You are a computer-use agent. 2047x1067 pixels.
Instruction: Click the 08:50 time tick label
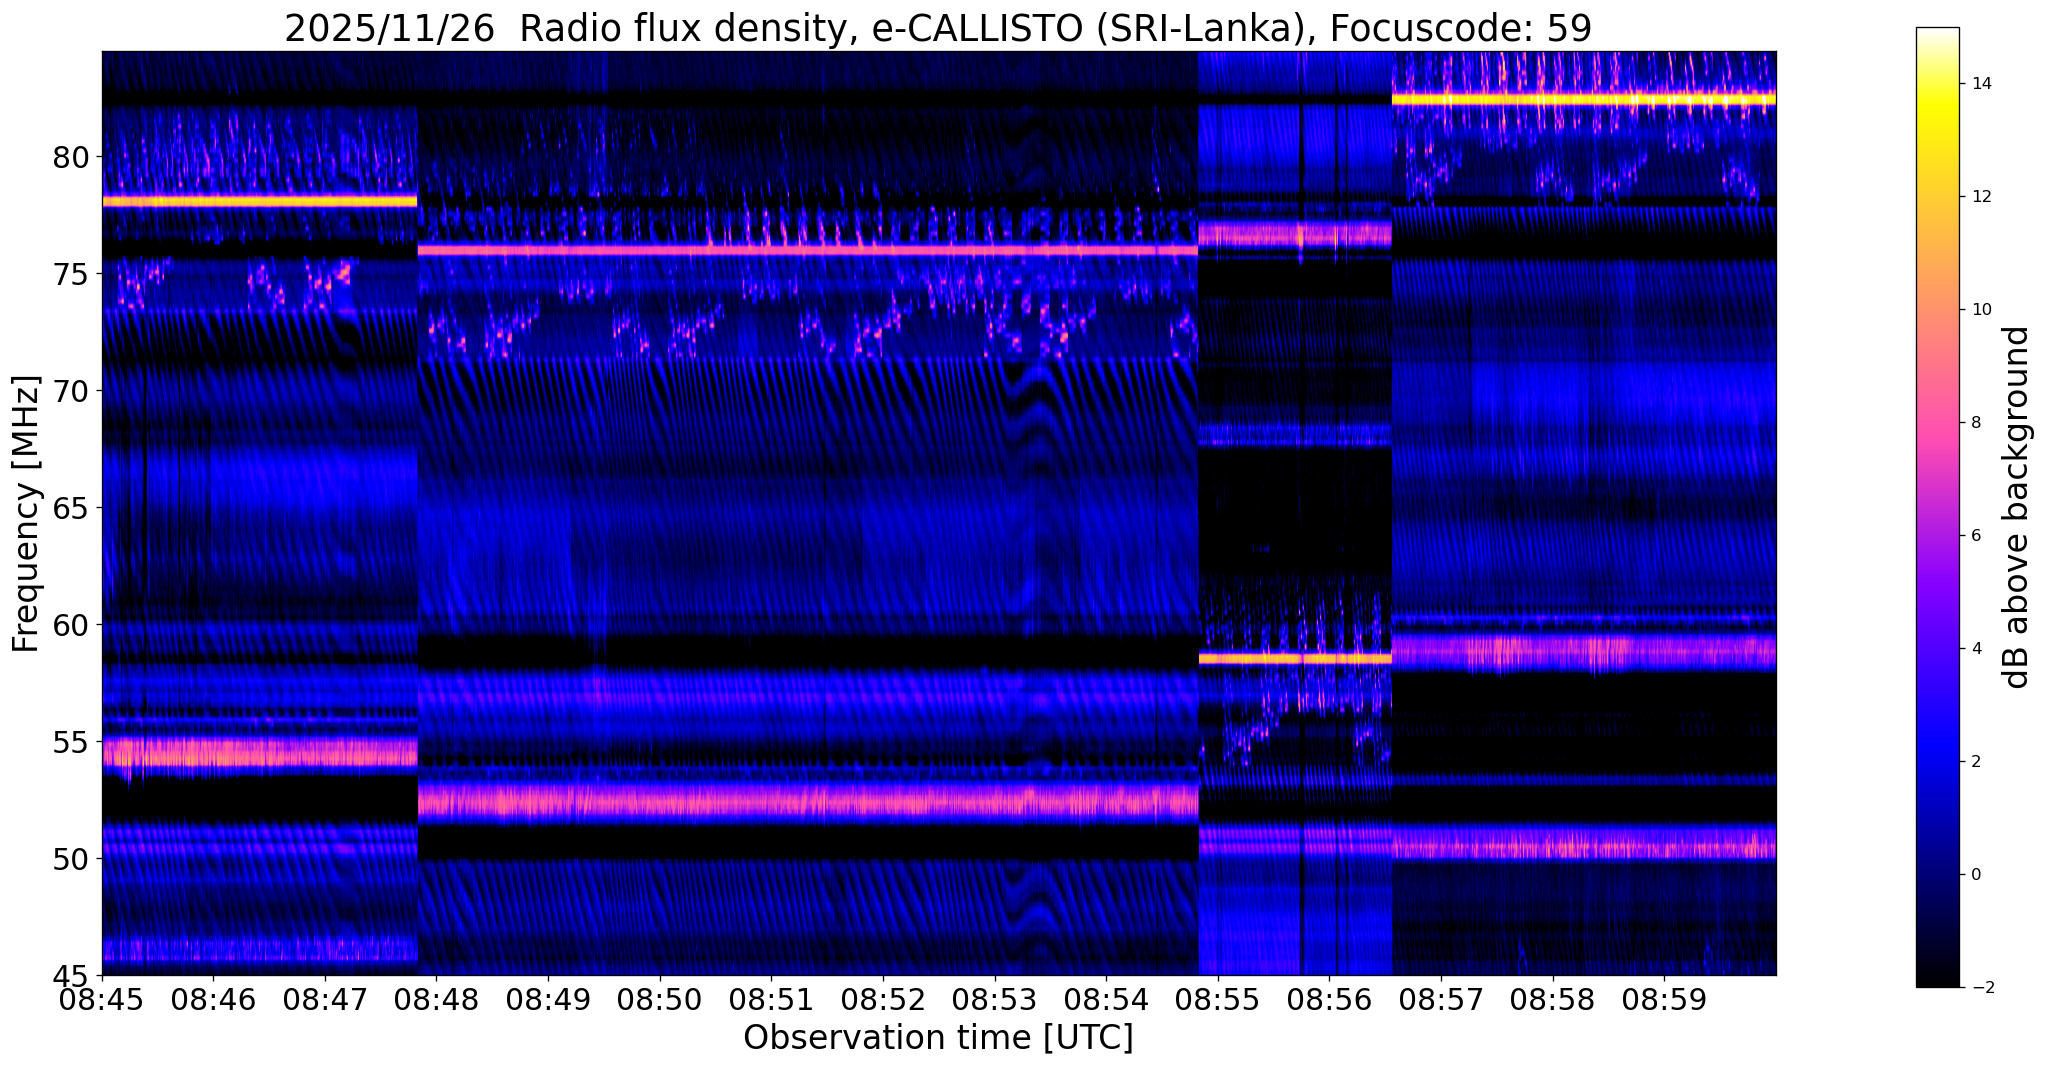[660, 999]
